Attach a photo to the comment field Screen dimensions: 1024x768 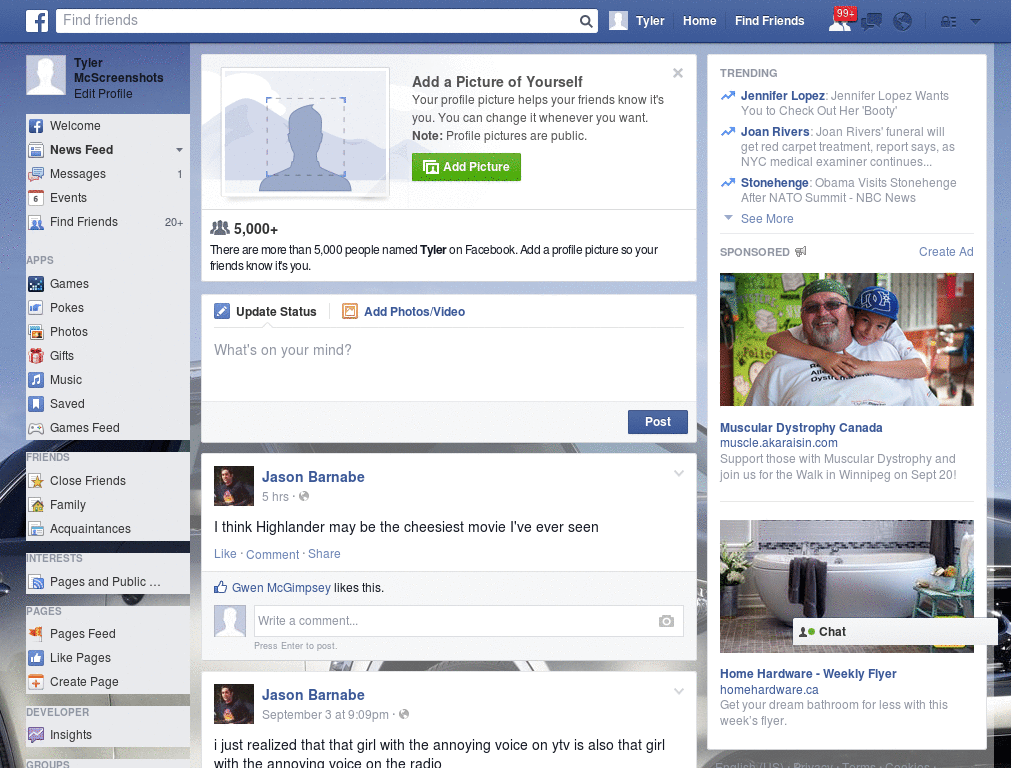click(x=666, y=621)
